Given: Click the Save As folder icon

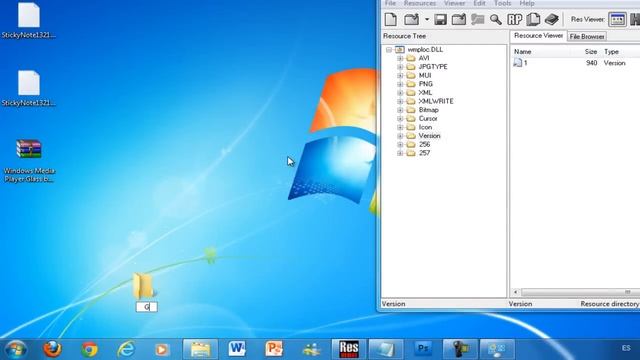Looking at the screenshot, I should coord(459,19).
